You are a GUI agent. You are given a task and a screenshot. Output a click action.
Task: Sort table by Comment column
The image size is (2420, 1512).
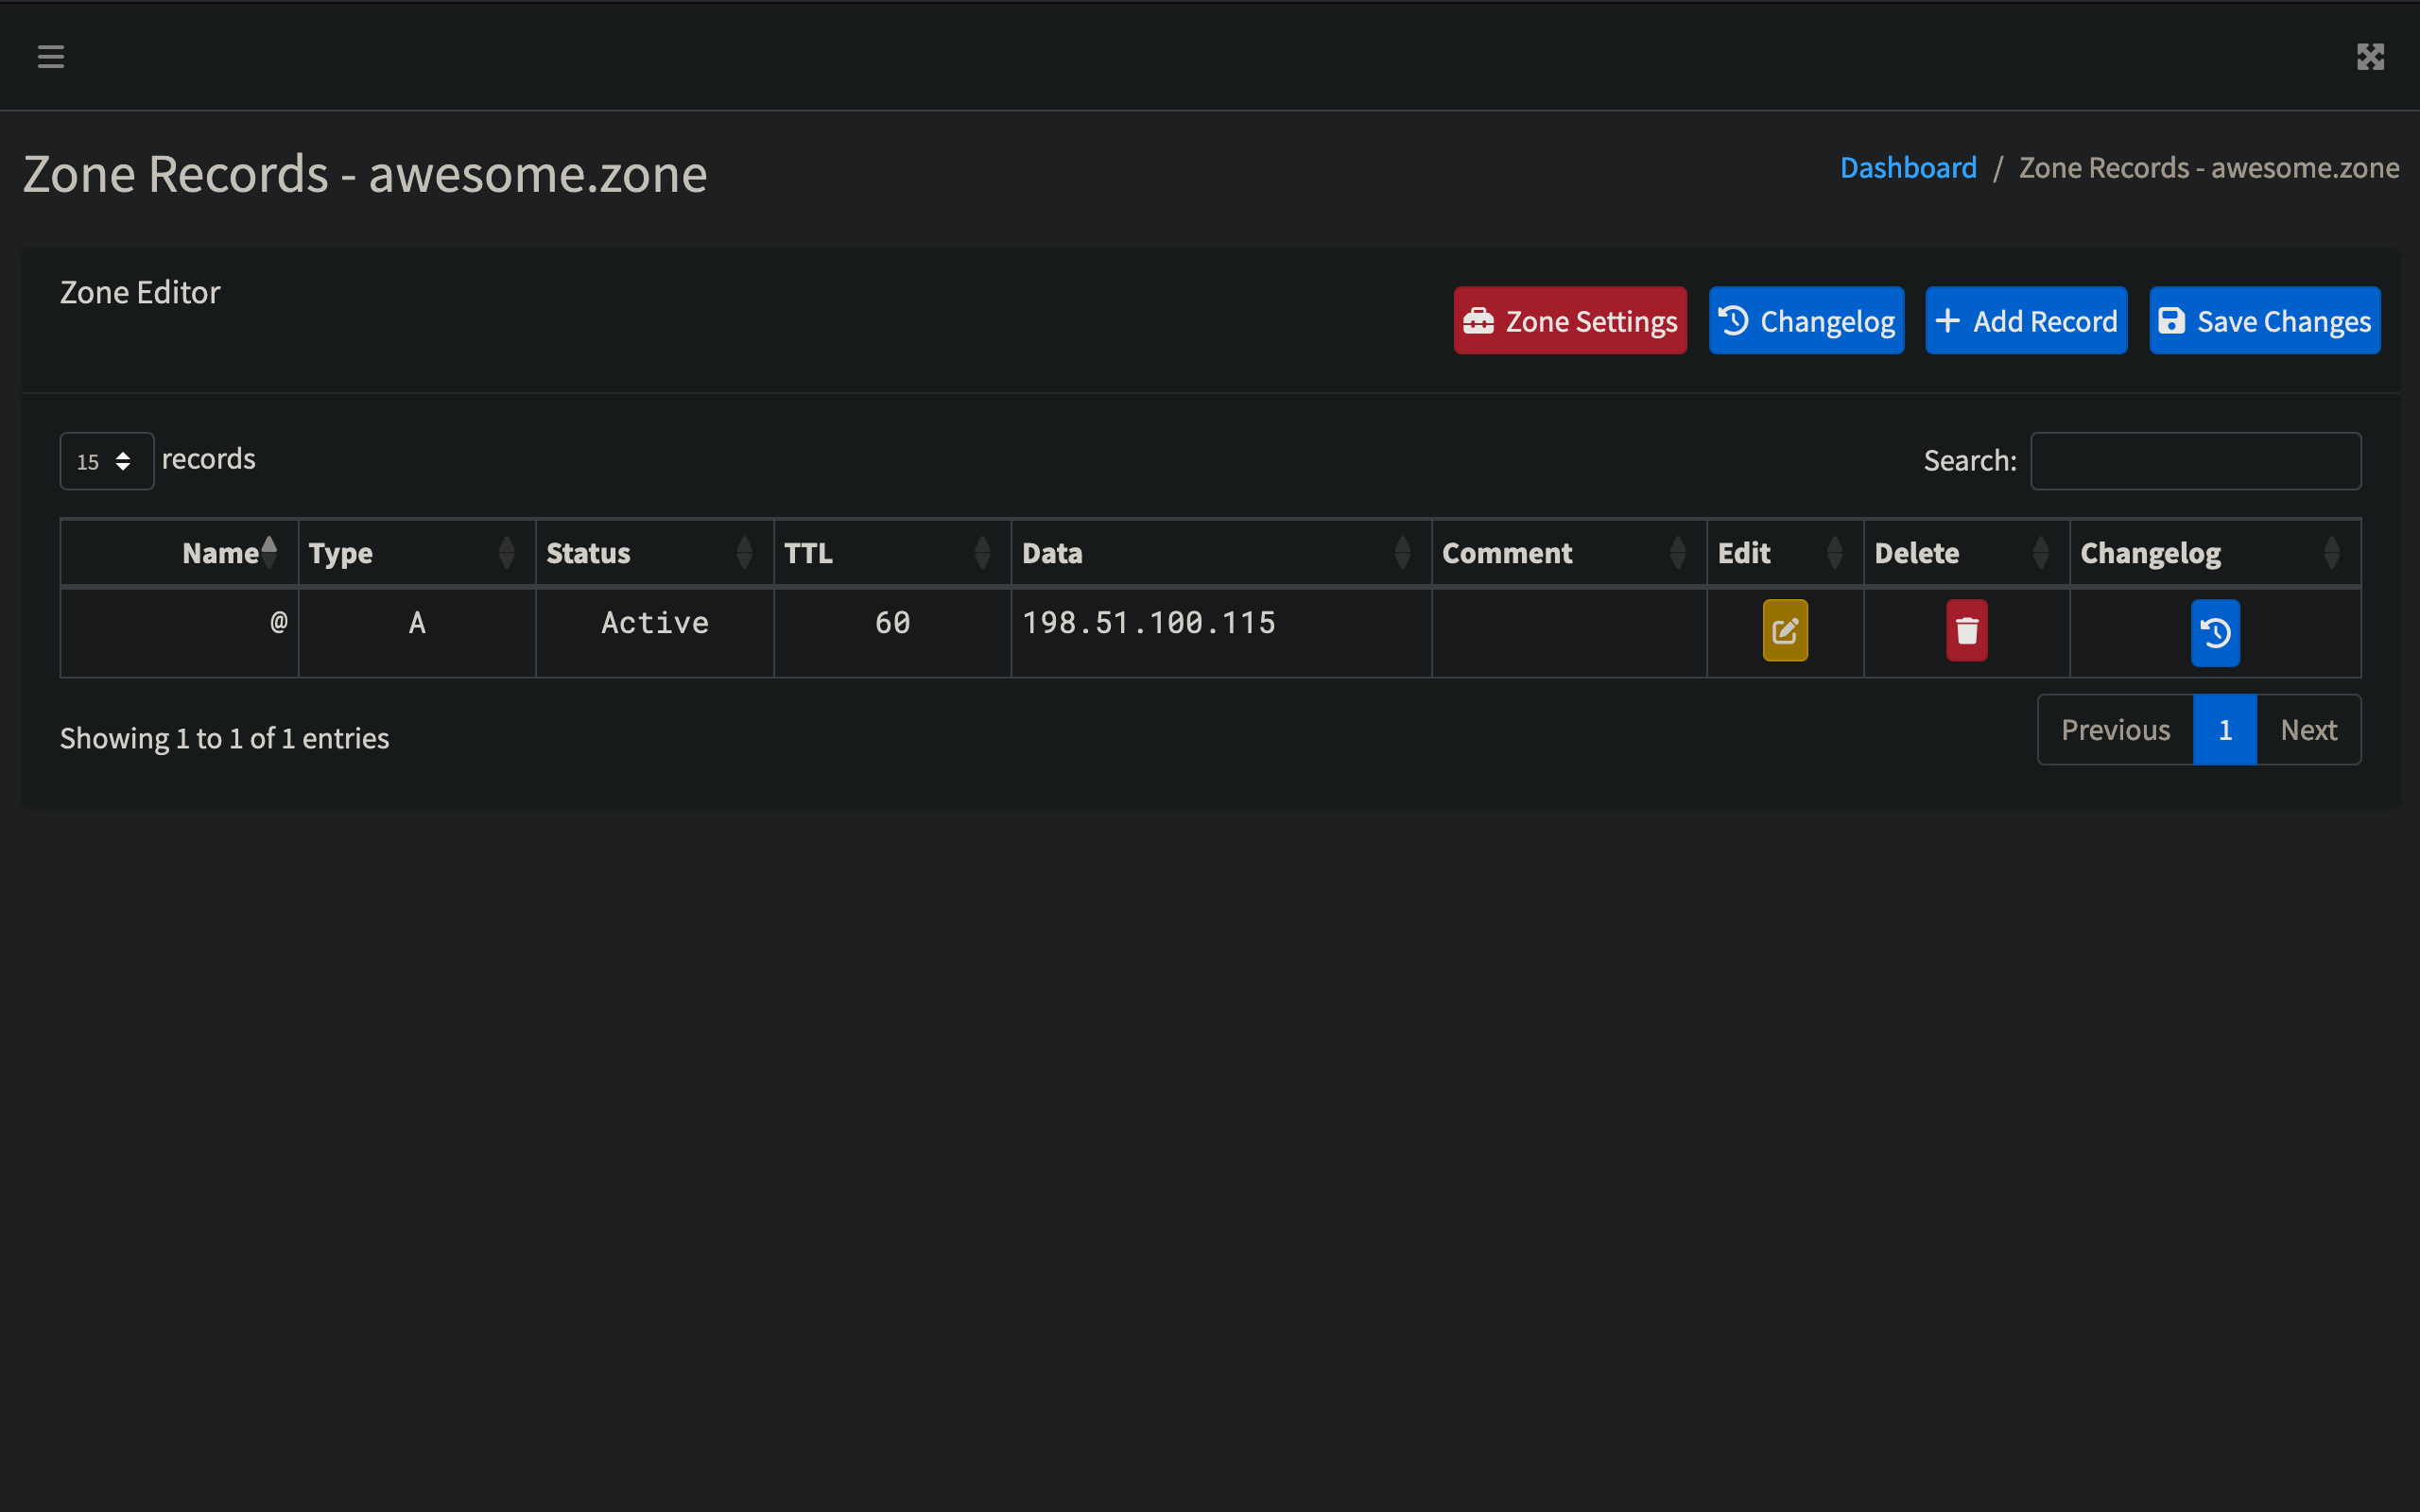tap(1570, 553)
